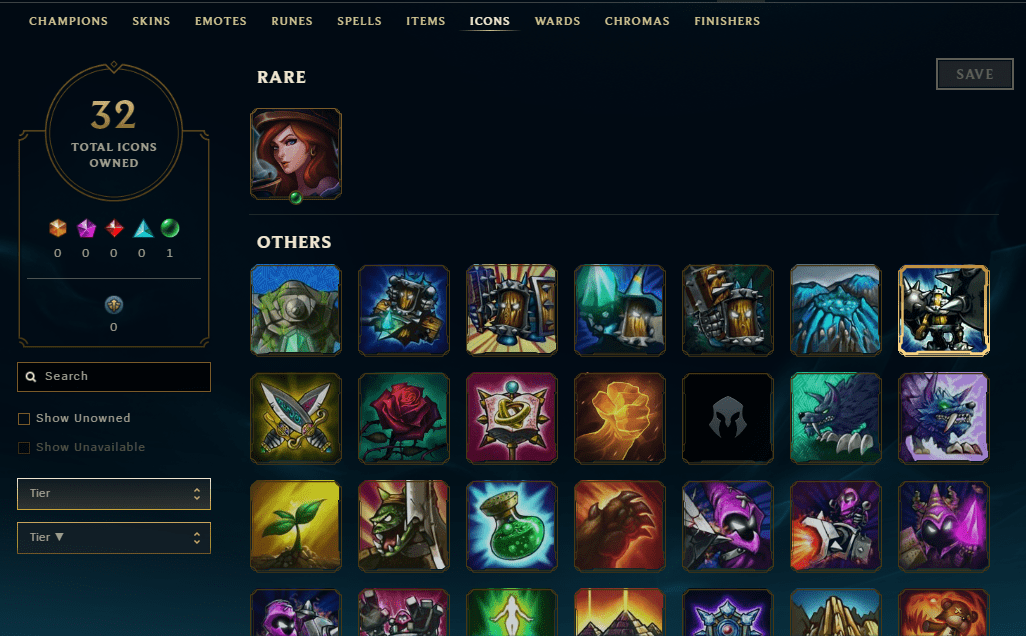Open the Finishers tab
1026x636 pixels.
tap(727, 21)
